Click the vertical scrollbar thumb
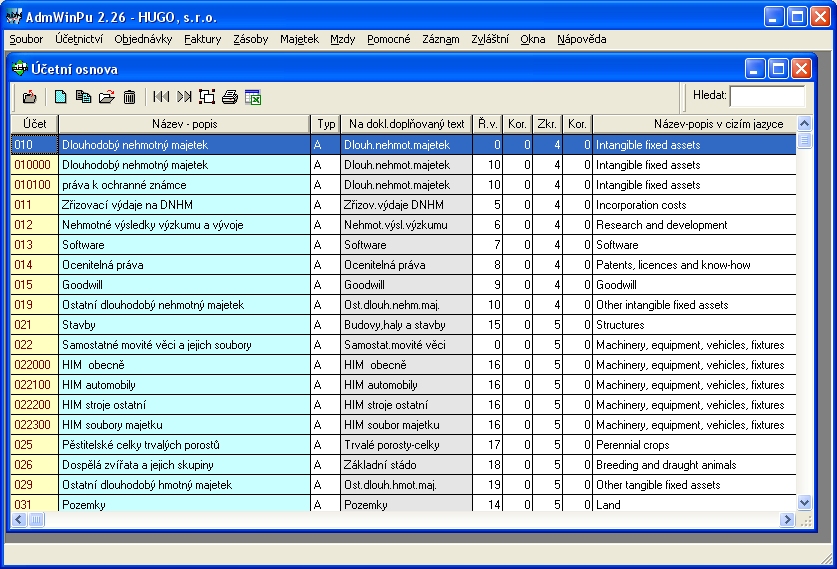837x569 pixels. point(804,140)
